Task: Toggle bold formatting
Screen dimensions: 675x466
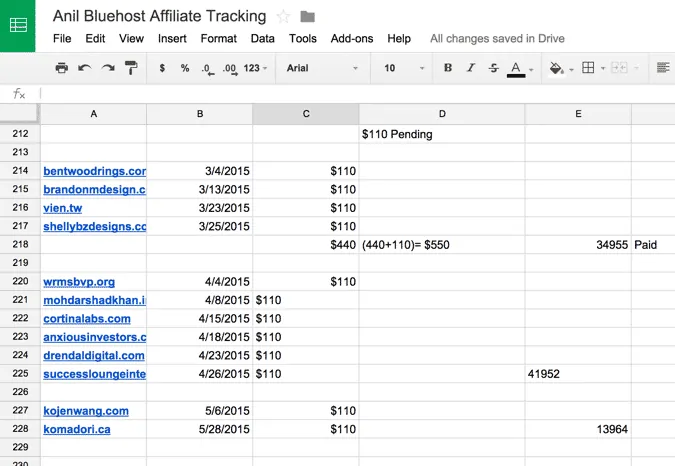Action: tap(448, 68)
